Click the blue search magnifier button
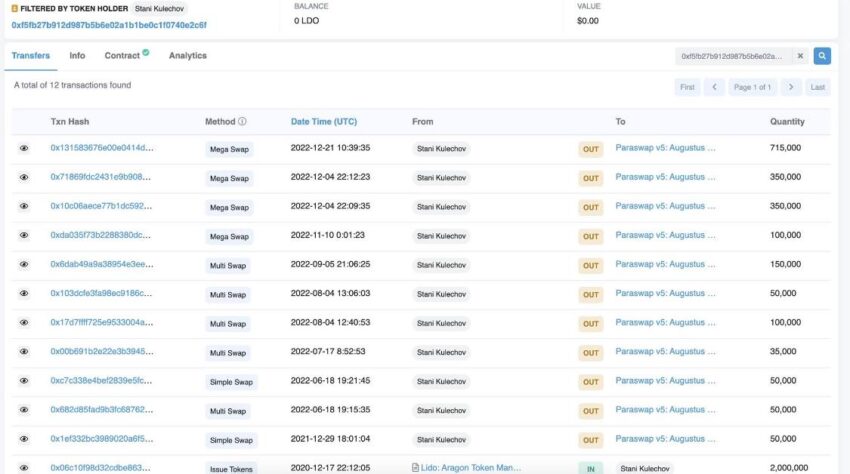 822,56
